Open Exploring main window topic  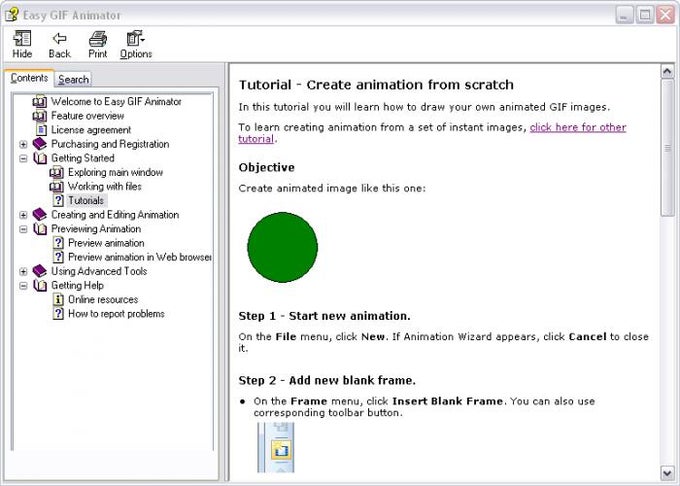(x=115, y=173)
